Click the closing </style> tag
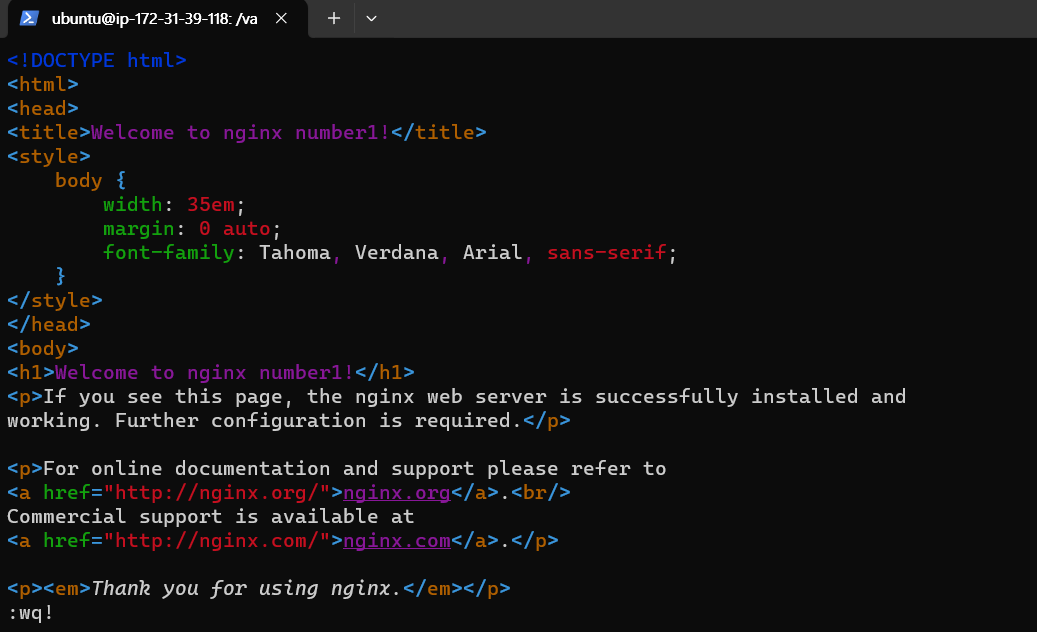Screen dimensions: 1037x632 click(x=55, y=300)
